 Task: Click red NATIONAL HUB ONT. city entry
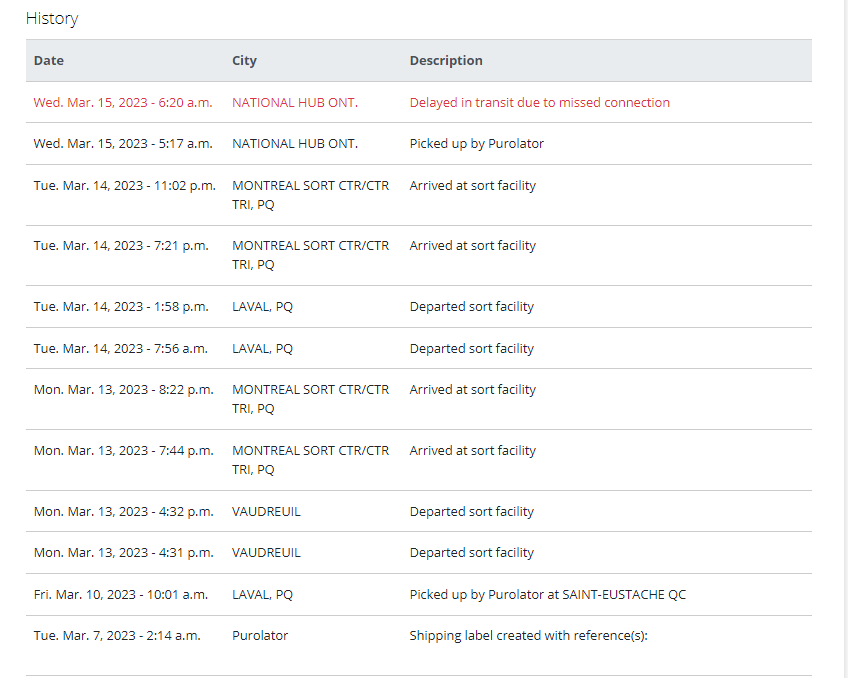coord(295,103)
